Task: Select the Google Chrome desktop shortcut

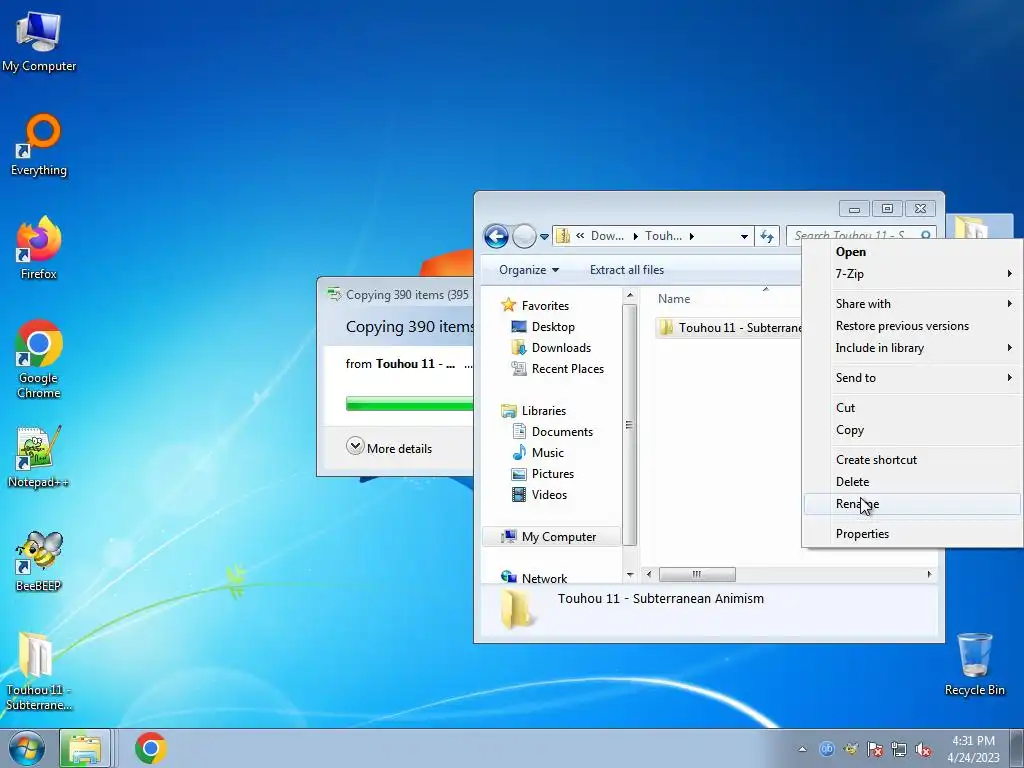Action: point(39,359)
